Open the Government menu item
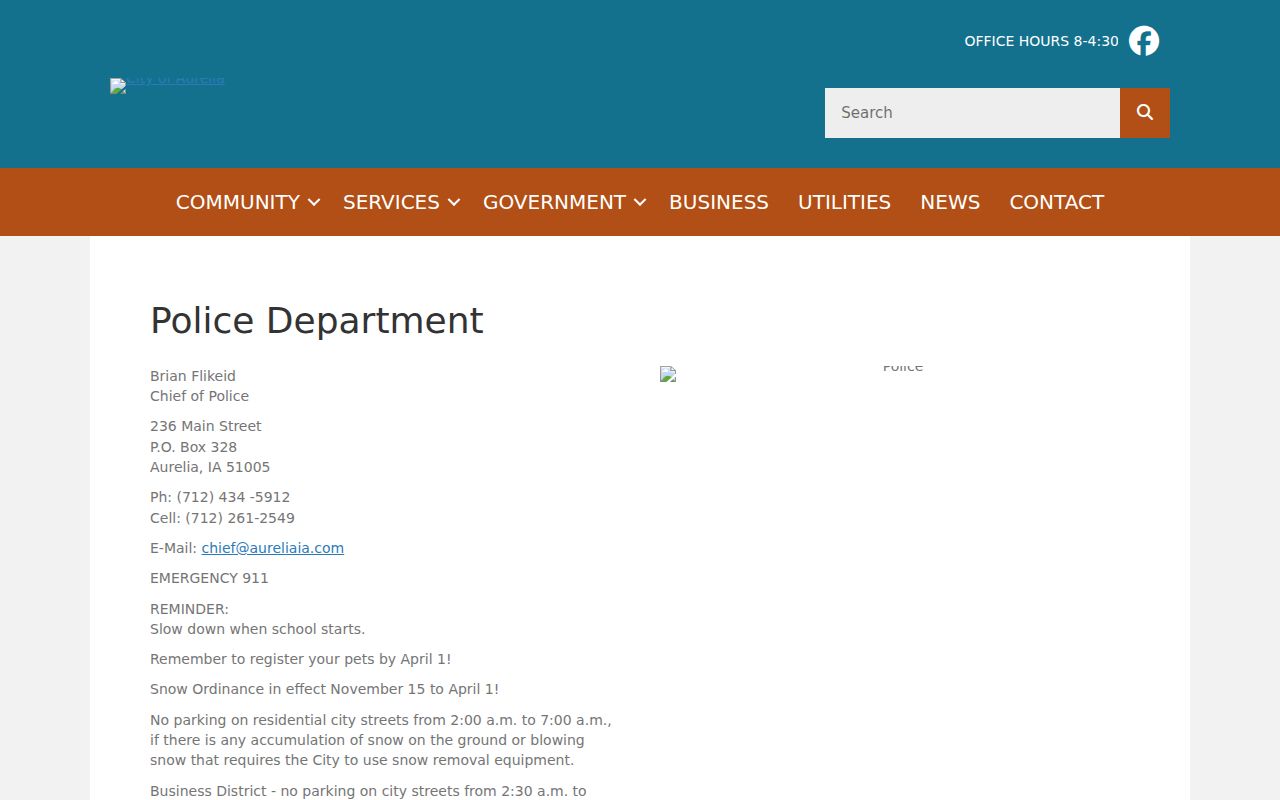 click(x=554, y=202)
